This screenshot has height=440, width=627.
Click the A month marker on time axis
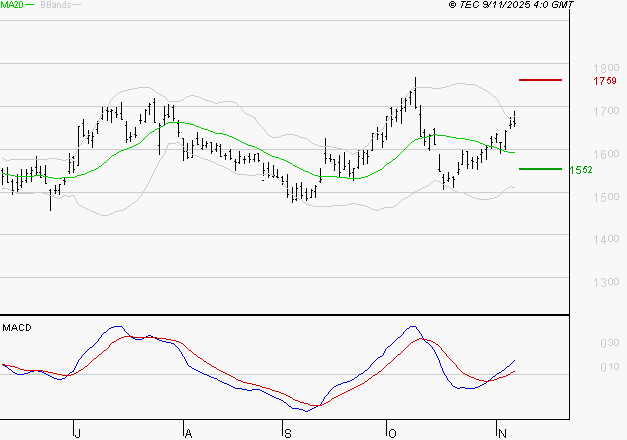click(x=188, y=433)
